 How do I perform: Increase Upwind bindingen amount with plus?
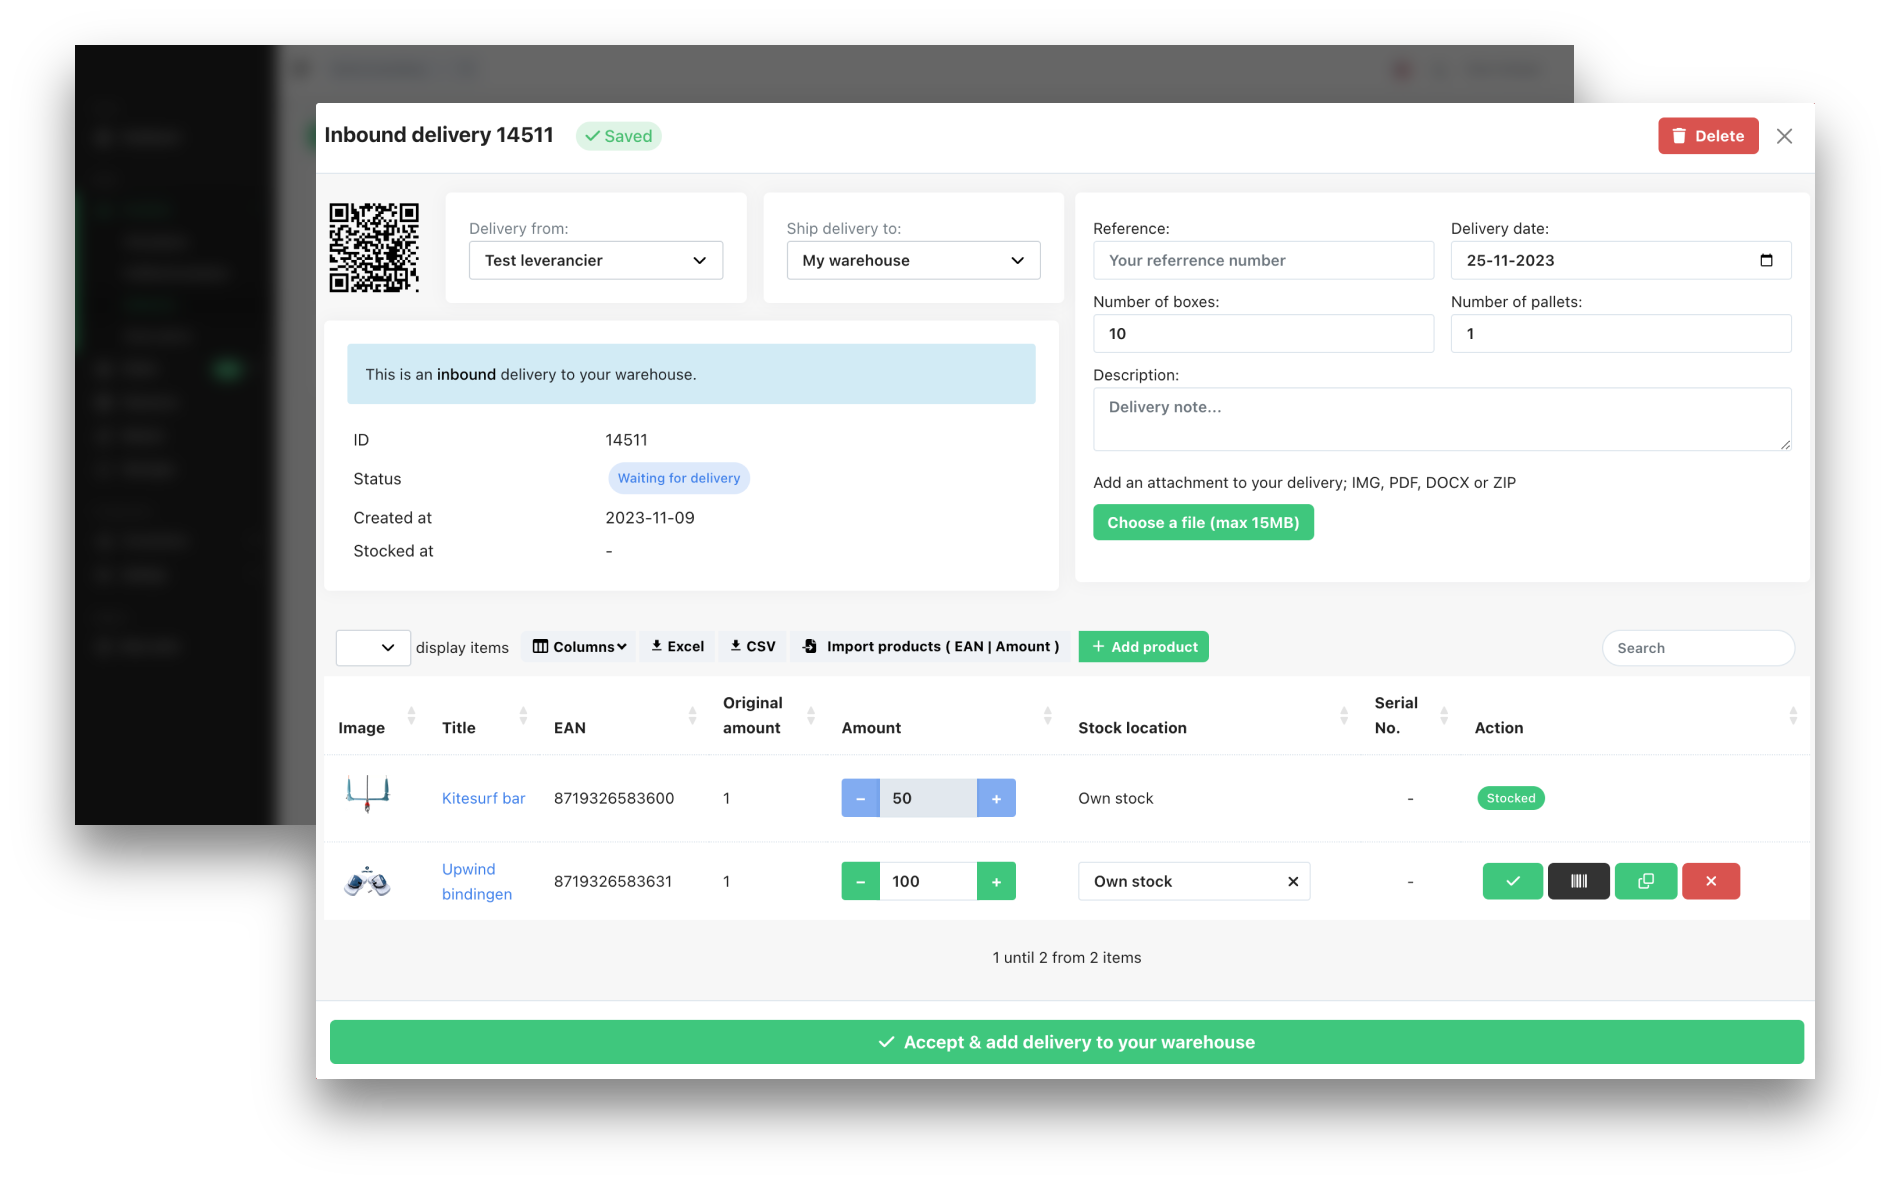click(x=996, y=881)
